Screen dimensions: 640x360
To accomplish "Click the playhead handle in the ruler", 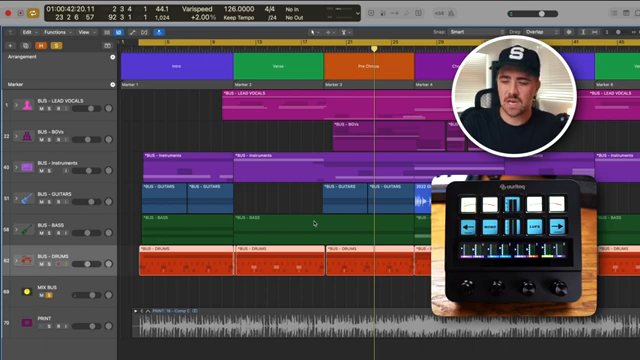I will (374, 49).
